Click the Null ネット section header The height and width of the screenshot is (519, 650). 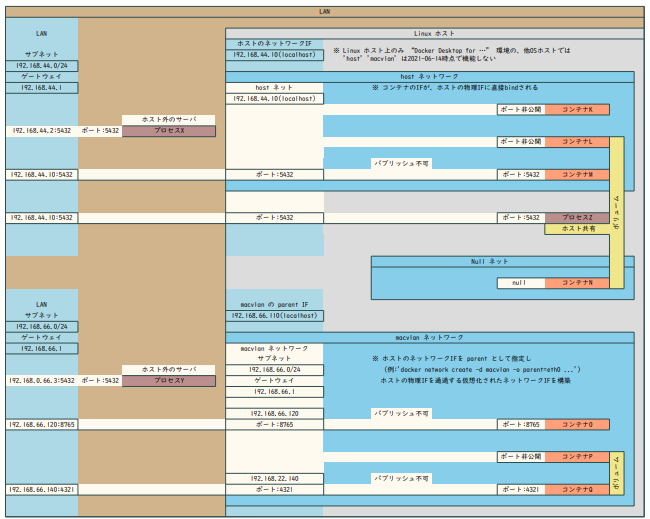pyautogui.click(x=490, y=261)
